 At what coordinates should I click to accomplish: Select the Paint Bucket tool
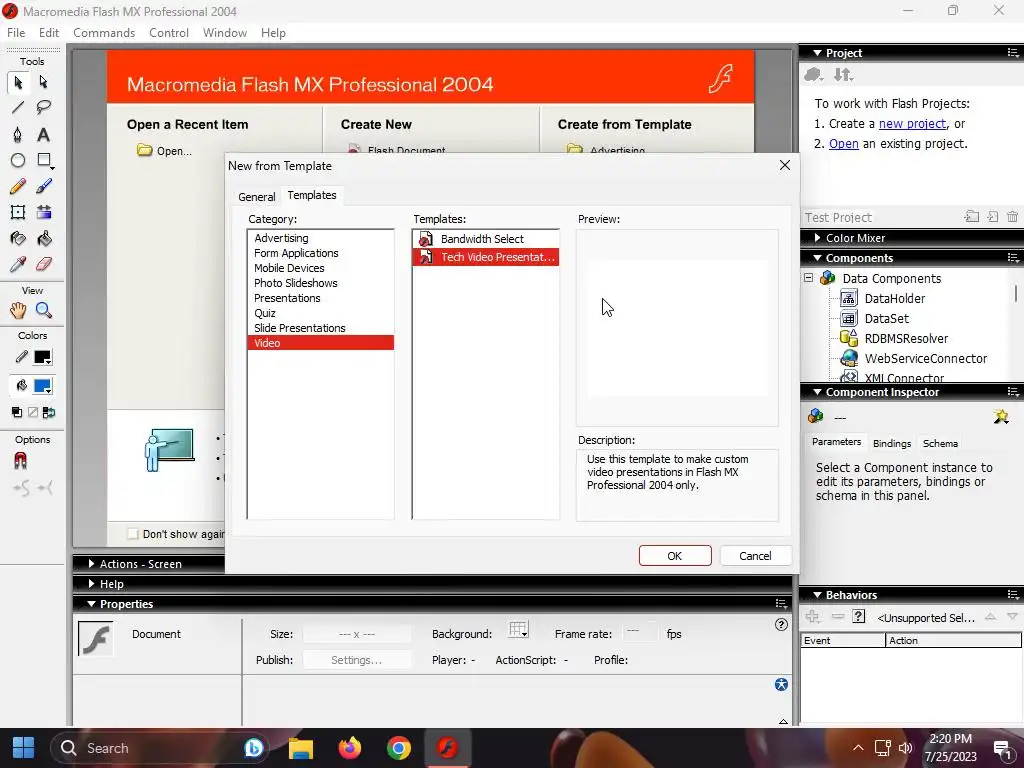(x=44, y=239)
